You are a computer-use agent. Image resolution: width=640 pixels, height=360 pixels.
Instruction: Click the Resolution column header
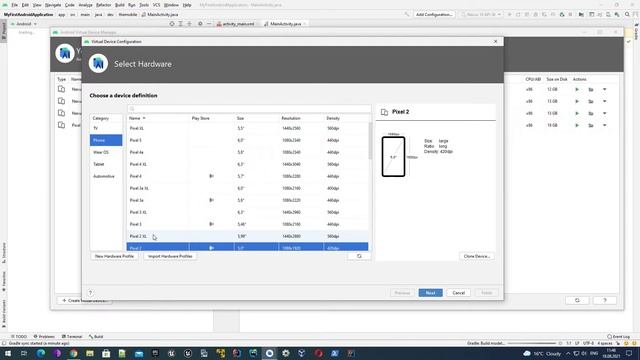[x=291, y=118]
